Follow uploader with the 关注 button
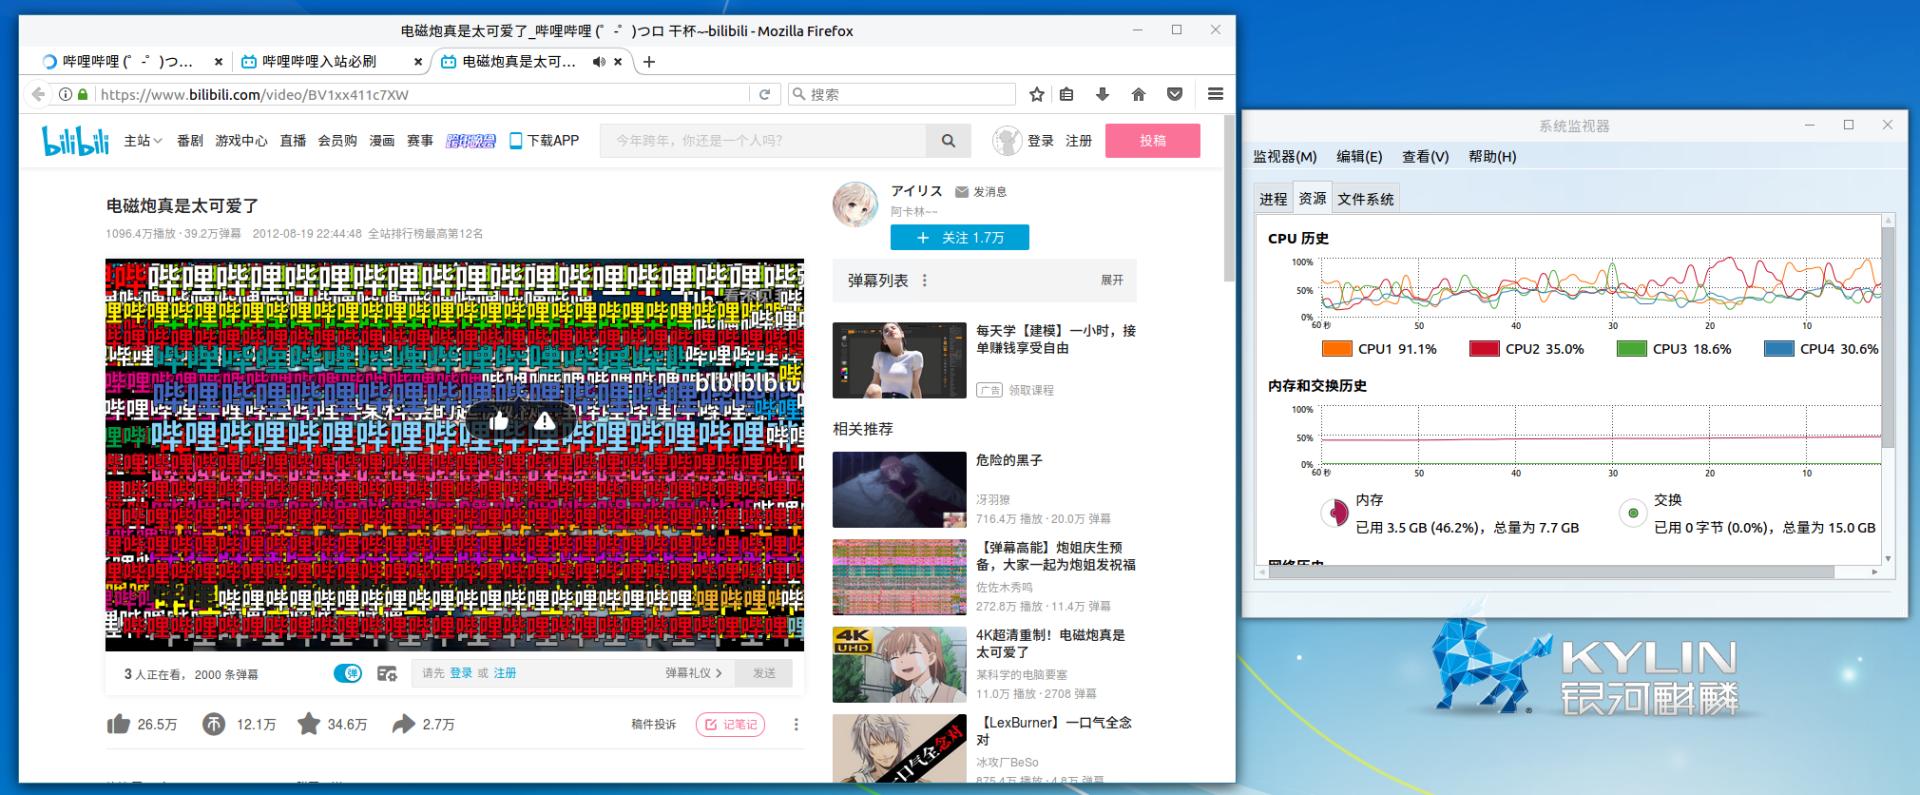 [x=959, y=238]
